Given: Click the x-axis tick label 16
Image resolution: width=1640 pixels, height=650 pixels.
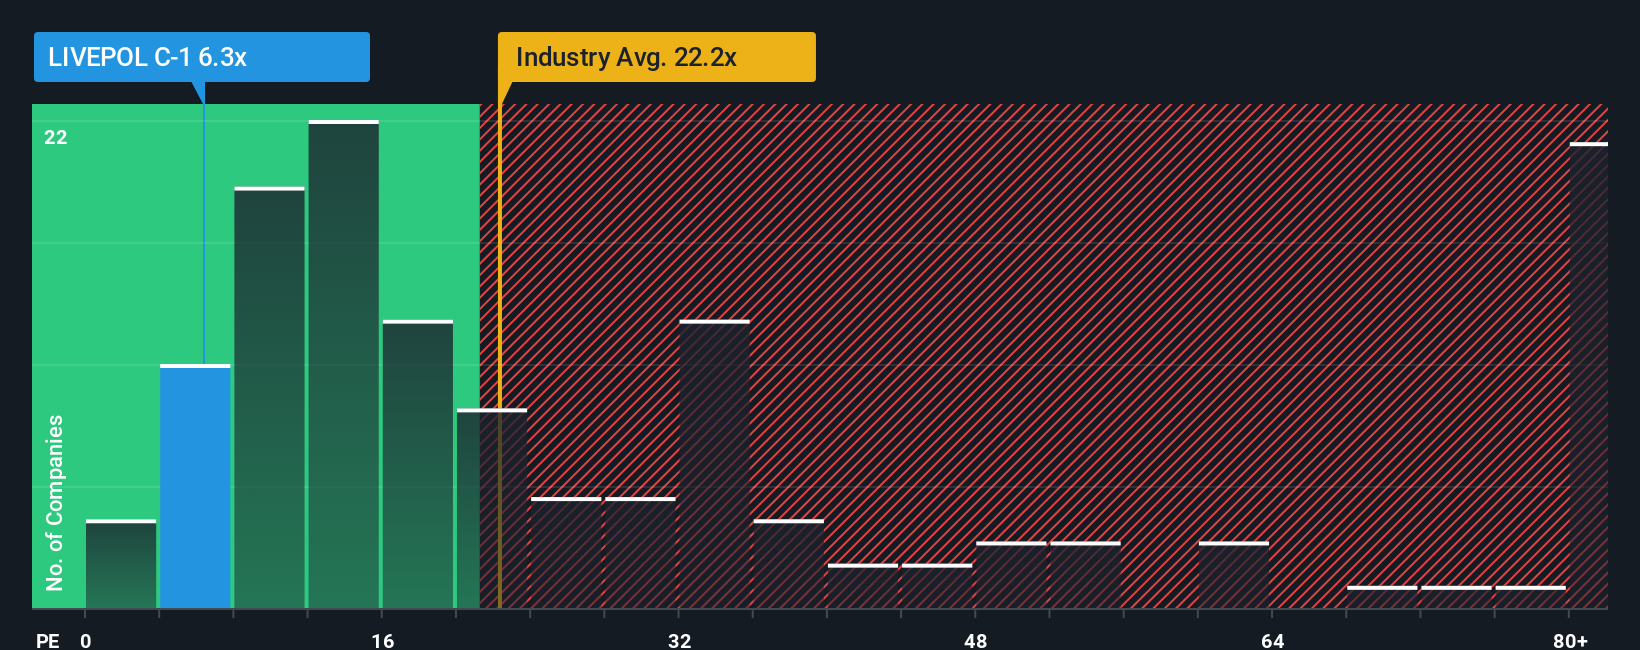Looking at the screenshot, I should (x=383, y=641).
